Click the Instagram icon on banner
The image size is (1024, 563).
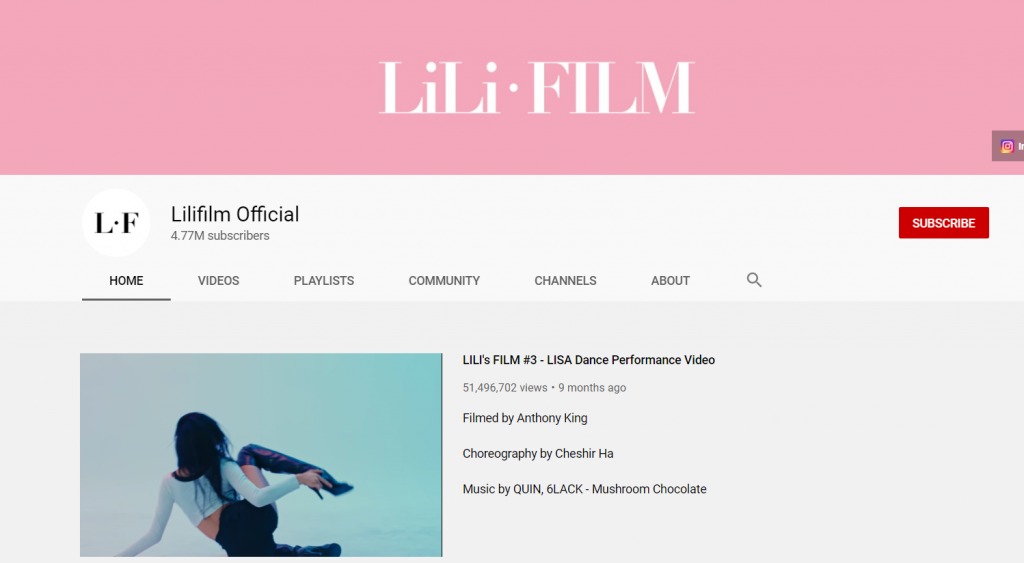(x=1007, y=146)
